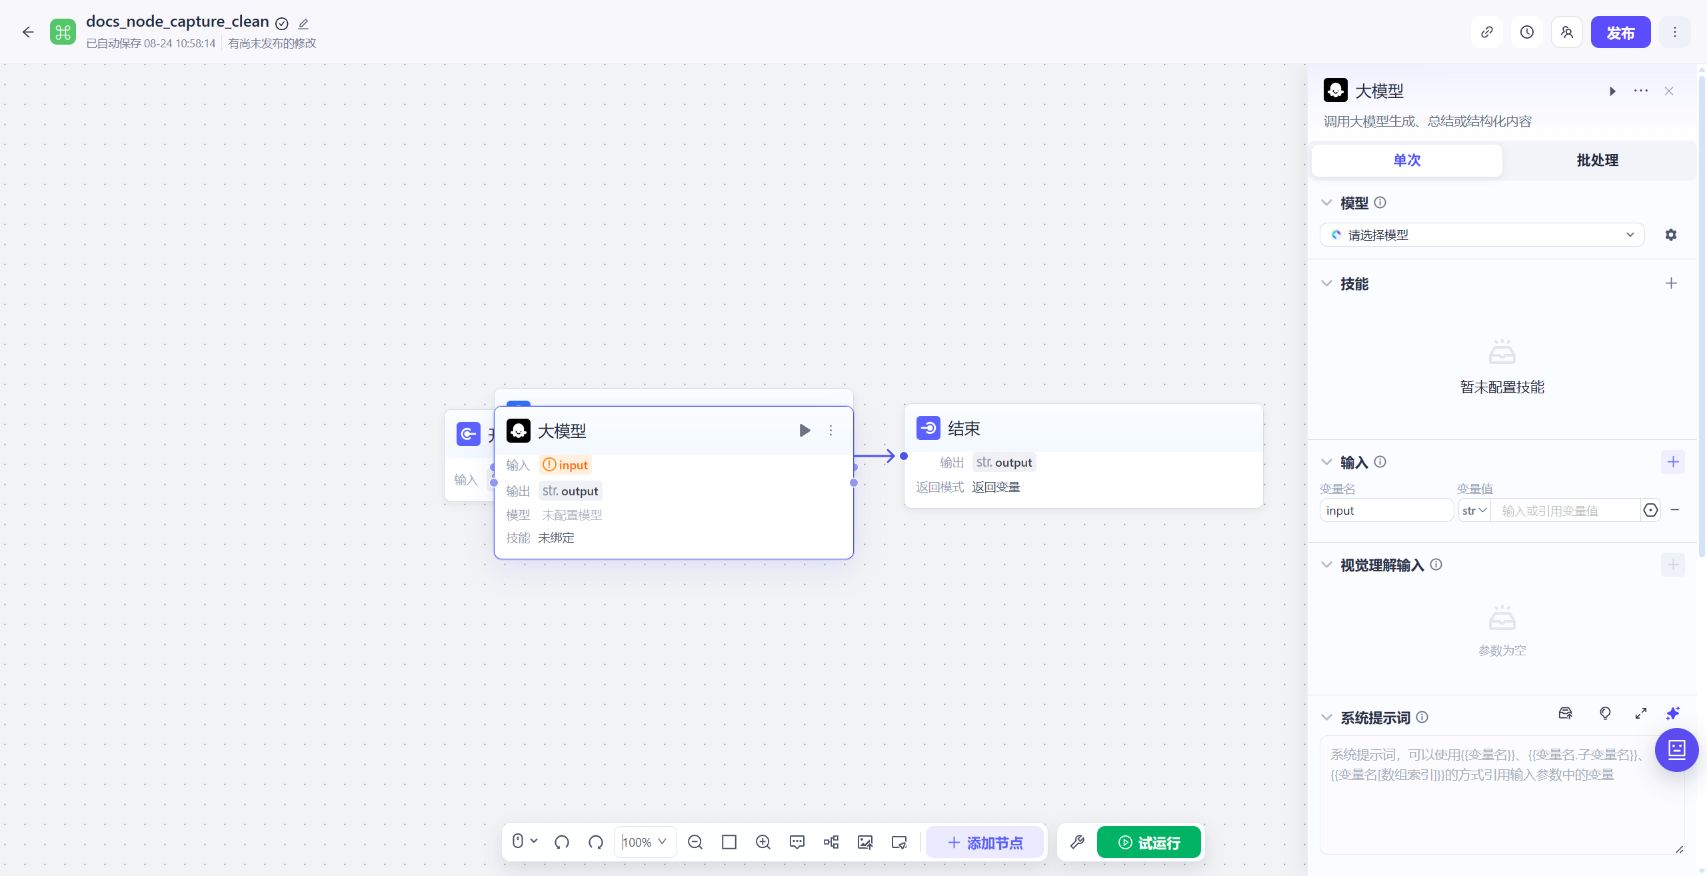The width and height of the screenshot is (1707, 876).
Task: Open the debug wrench tool
Action: click(1077, 842)
